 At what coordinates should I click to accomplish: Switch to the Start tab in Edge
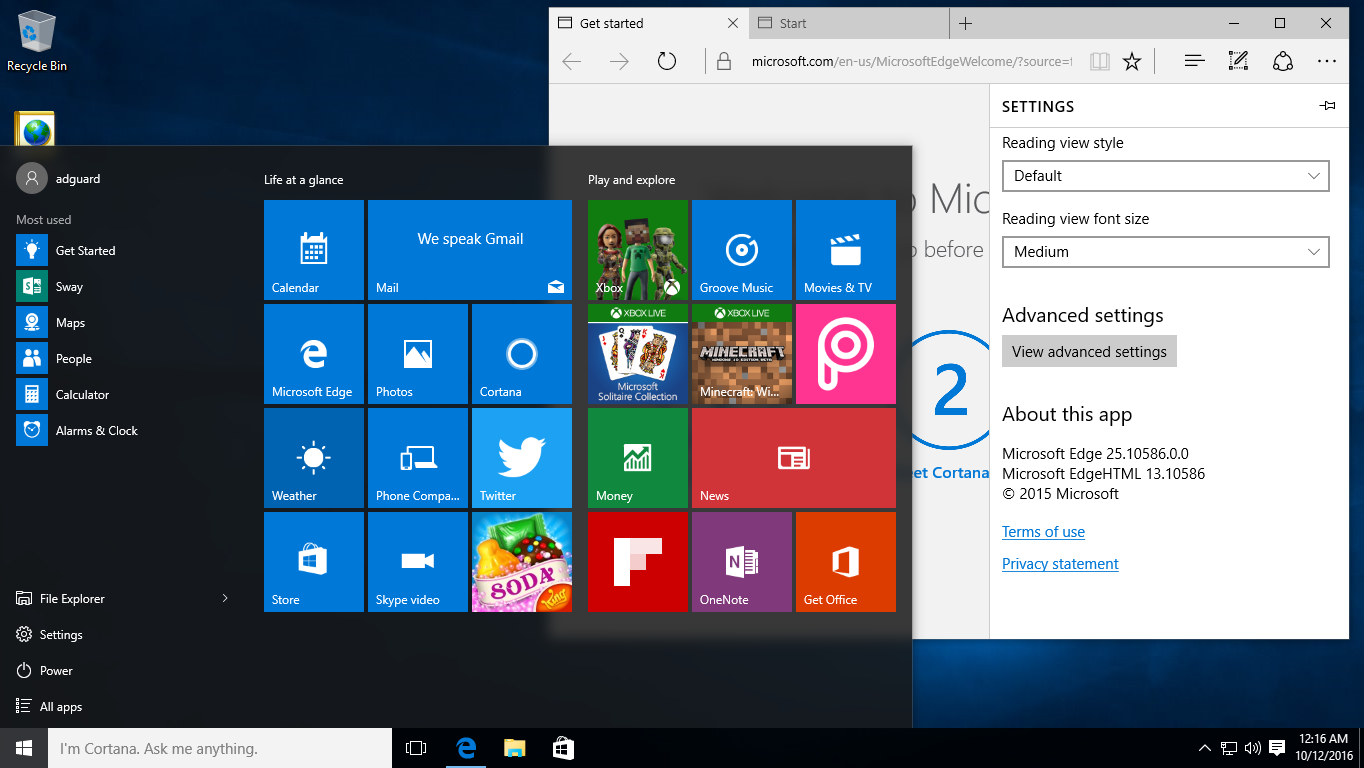[848, 23]
